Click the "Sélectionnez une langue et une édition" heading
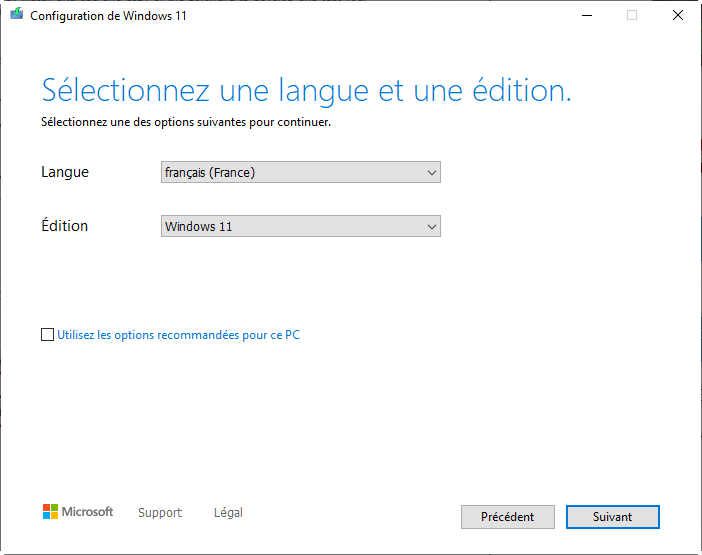This screenshot has width=702, height=555. [306, 91]
